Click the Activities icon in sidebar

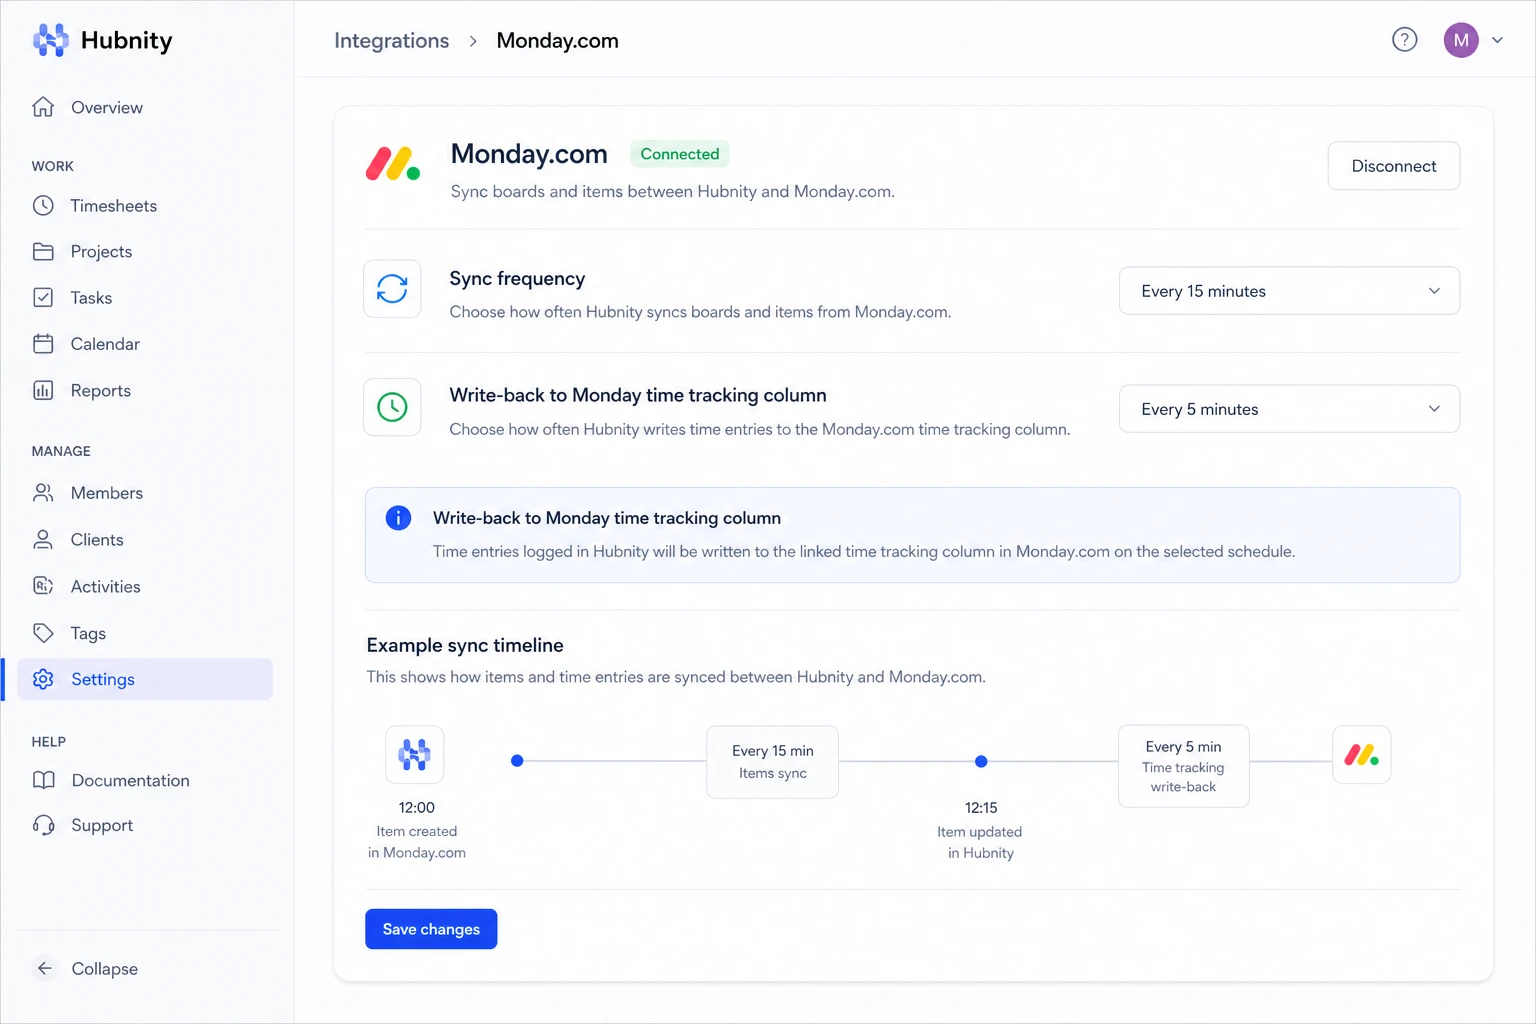[x=43, y=586]
